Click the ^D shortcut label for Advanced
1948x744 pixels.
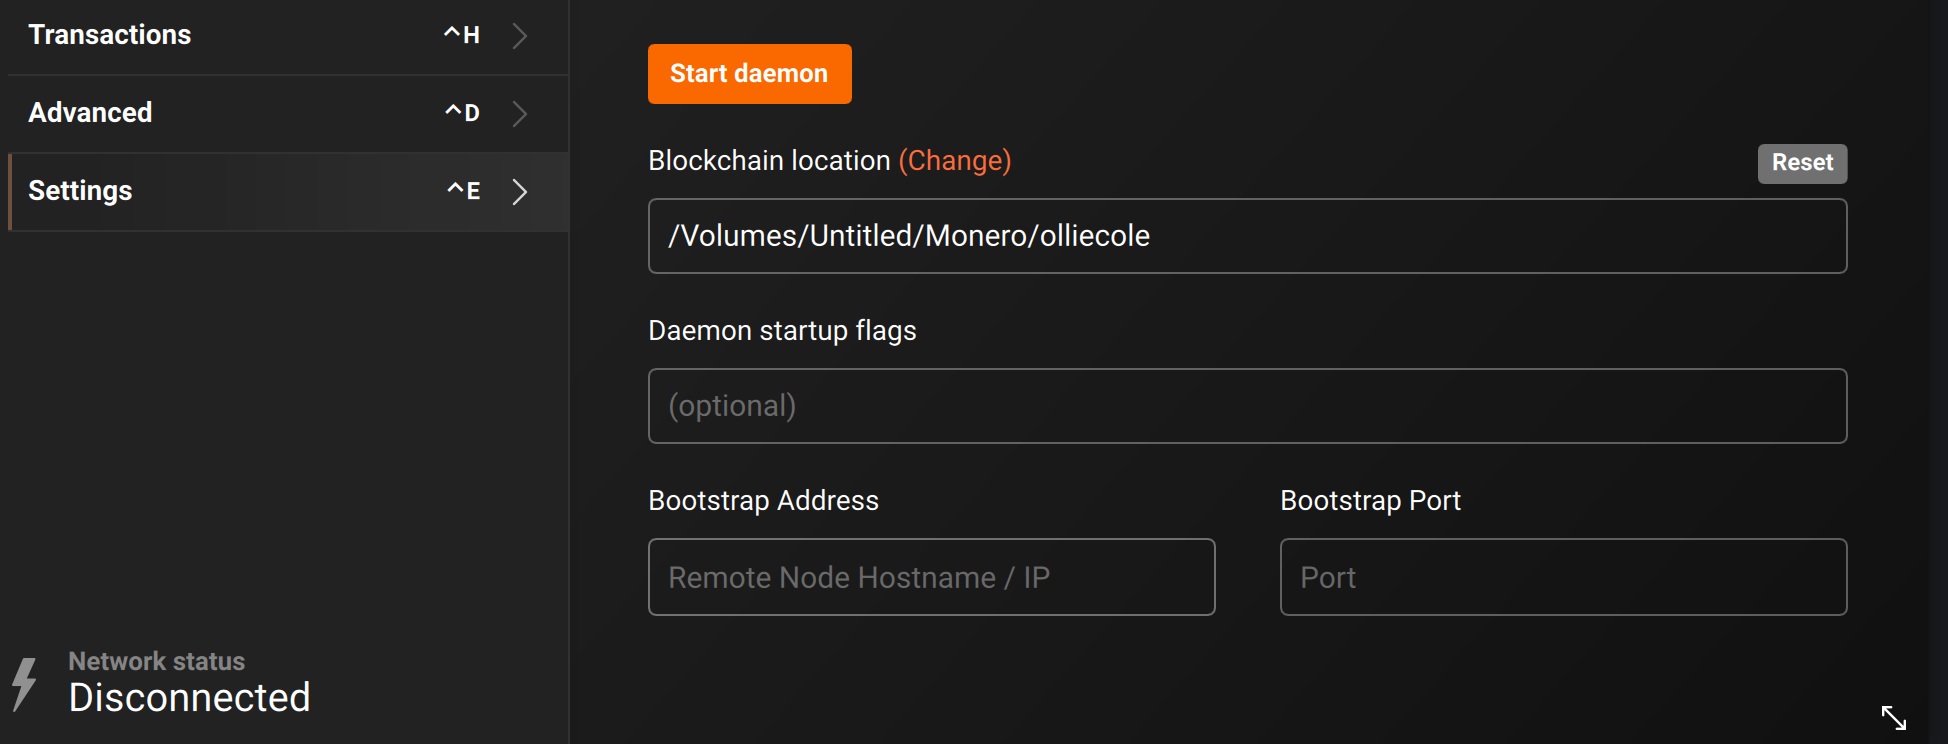[x=462, y=114]
